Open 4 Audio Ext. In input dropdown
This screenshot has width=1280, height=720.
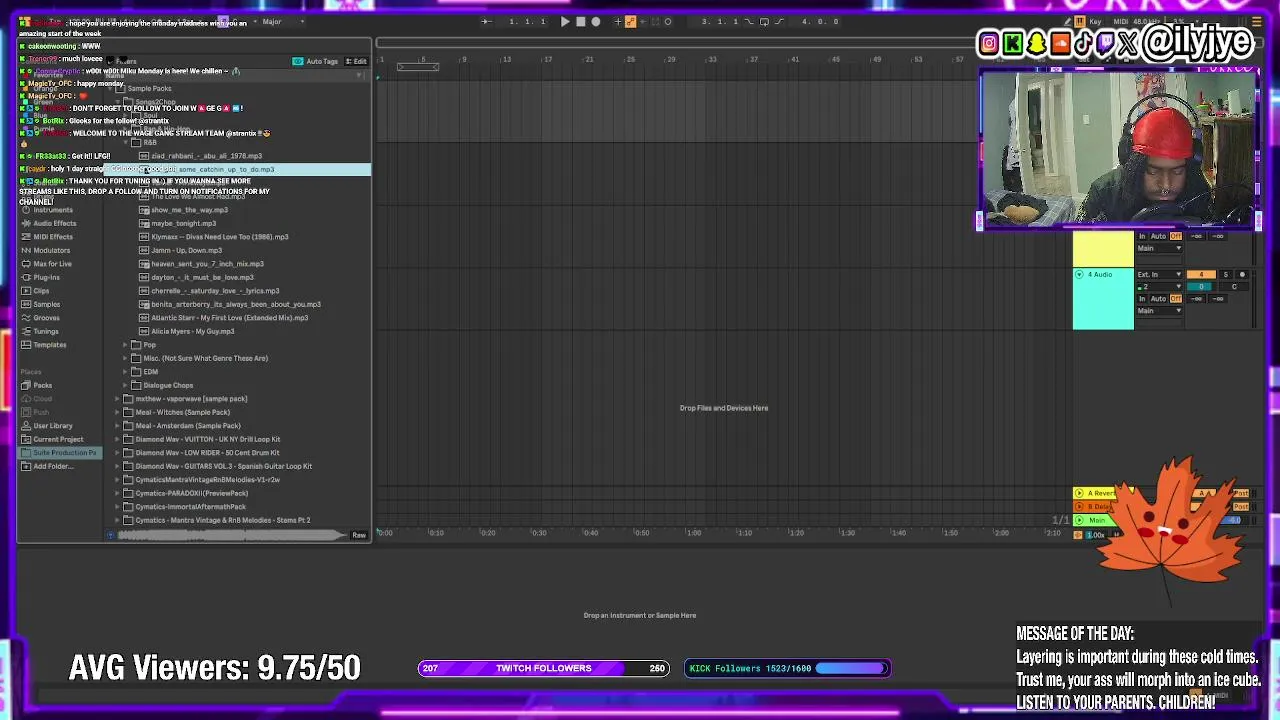1159,275
